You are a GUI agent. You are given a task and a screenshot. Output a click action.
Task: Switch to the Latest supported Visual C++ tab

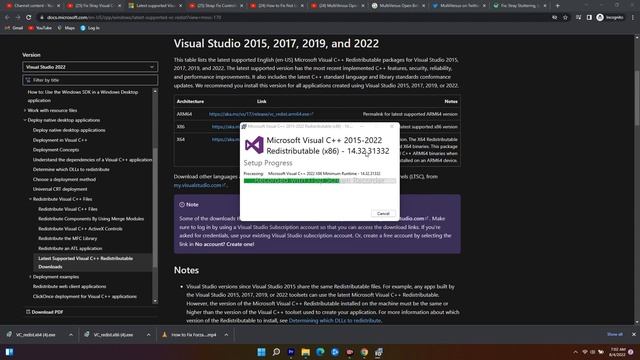(x=156, y=6)
